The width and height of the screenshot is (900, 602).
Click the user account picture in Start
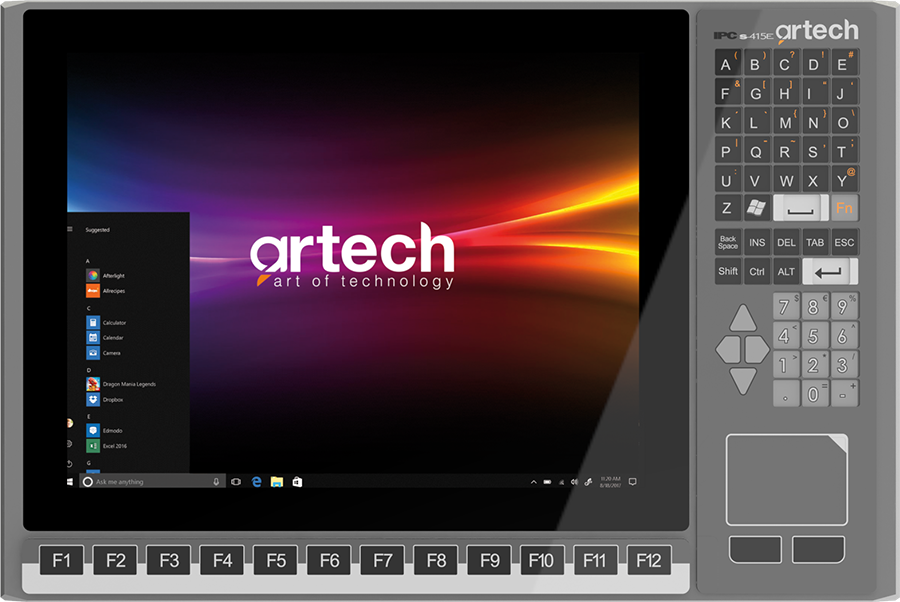click(69, 424)
